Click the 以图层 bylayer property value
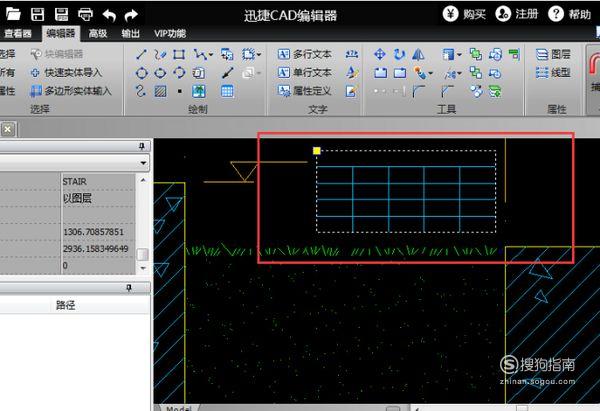 98,198
